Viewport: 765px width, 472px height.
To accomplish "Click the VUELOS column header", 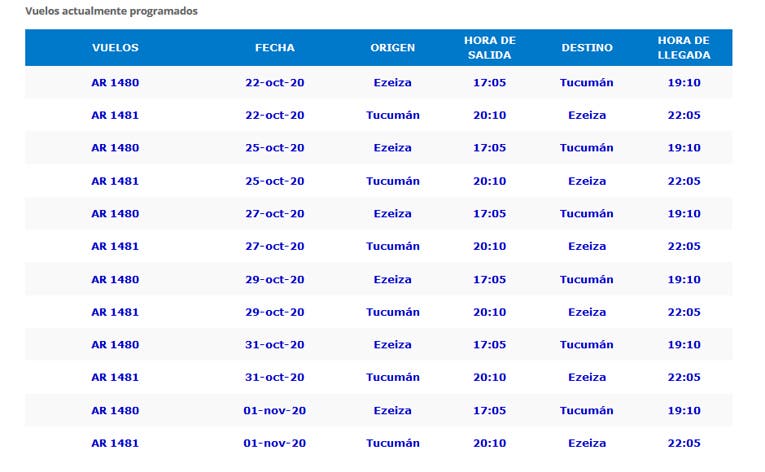I will pyautogui.click(x=115, y=48).
